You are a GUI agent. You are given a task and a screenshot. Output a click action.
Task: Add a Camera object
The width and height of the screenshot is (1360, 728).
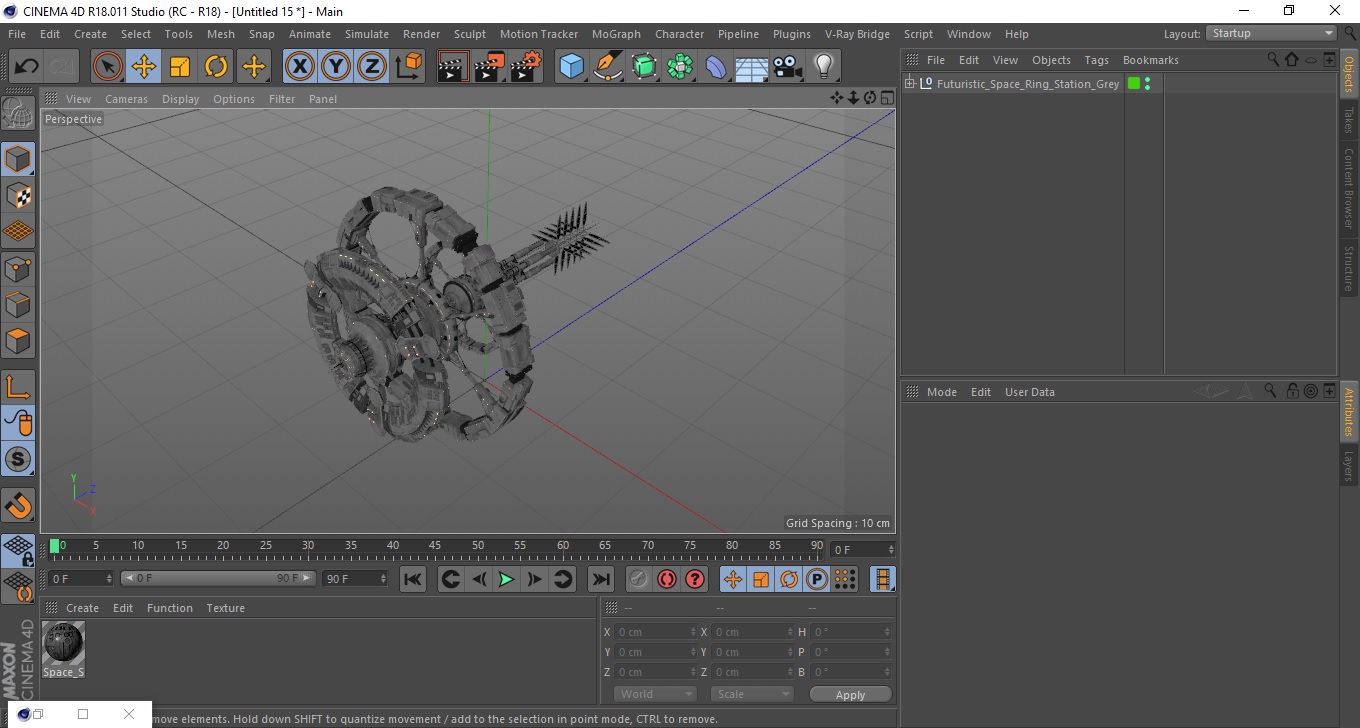[x=788, y=67]
